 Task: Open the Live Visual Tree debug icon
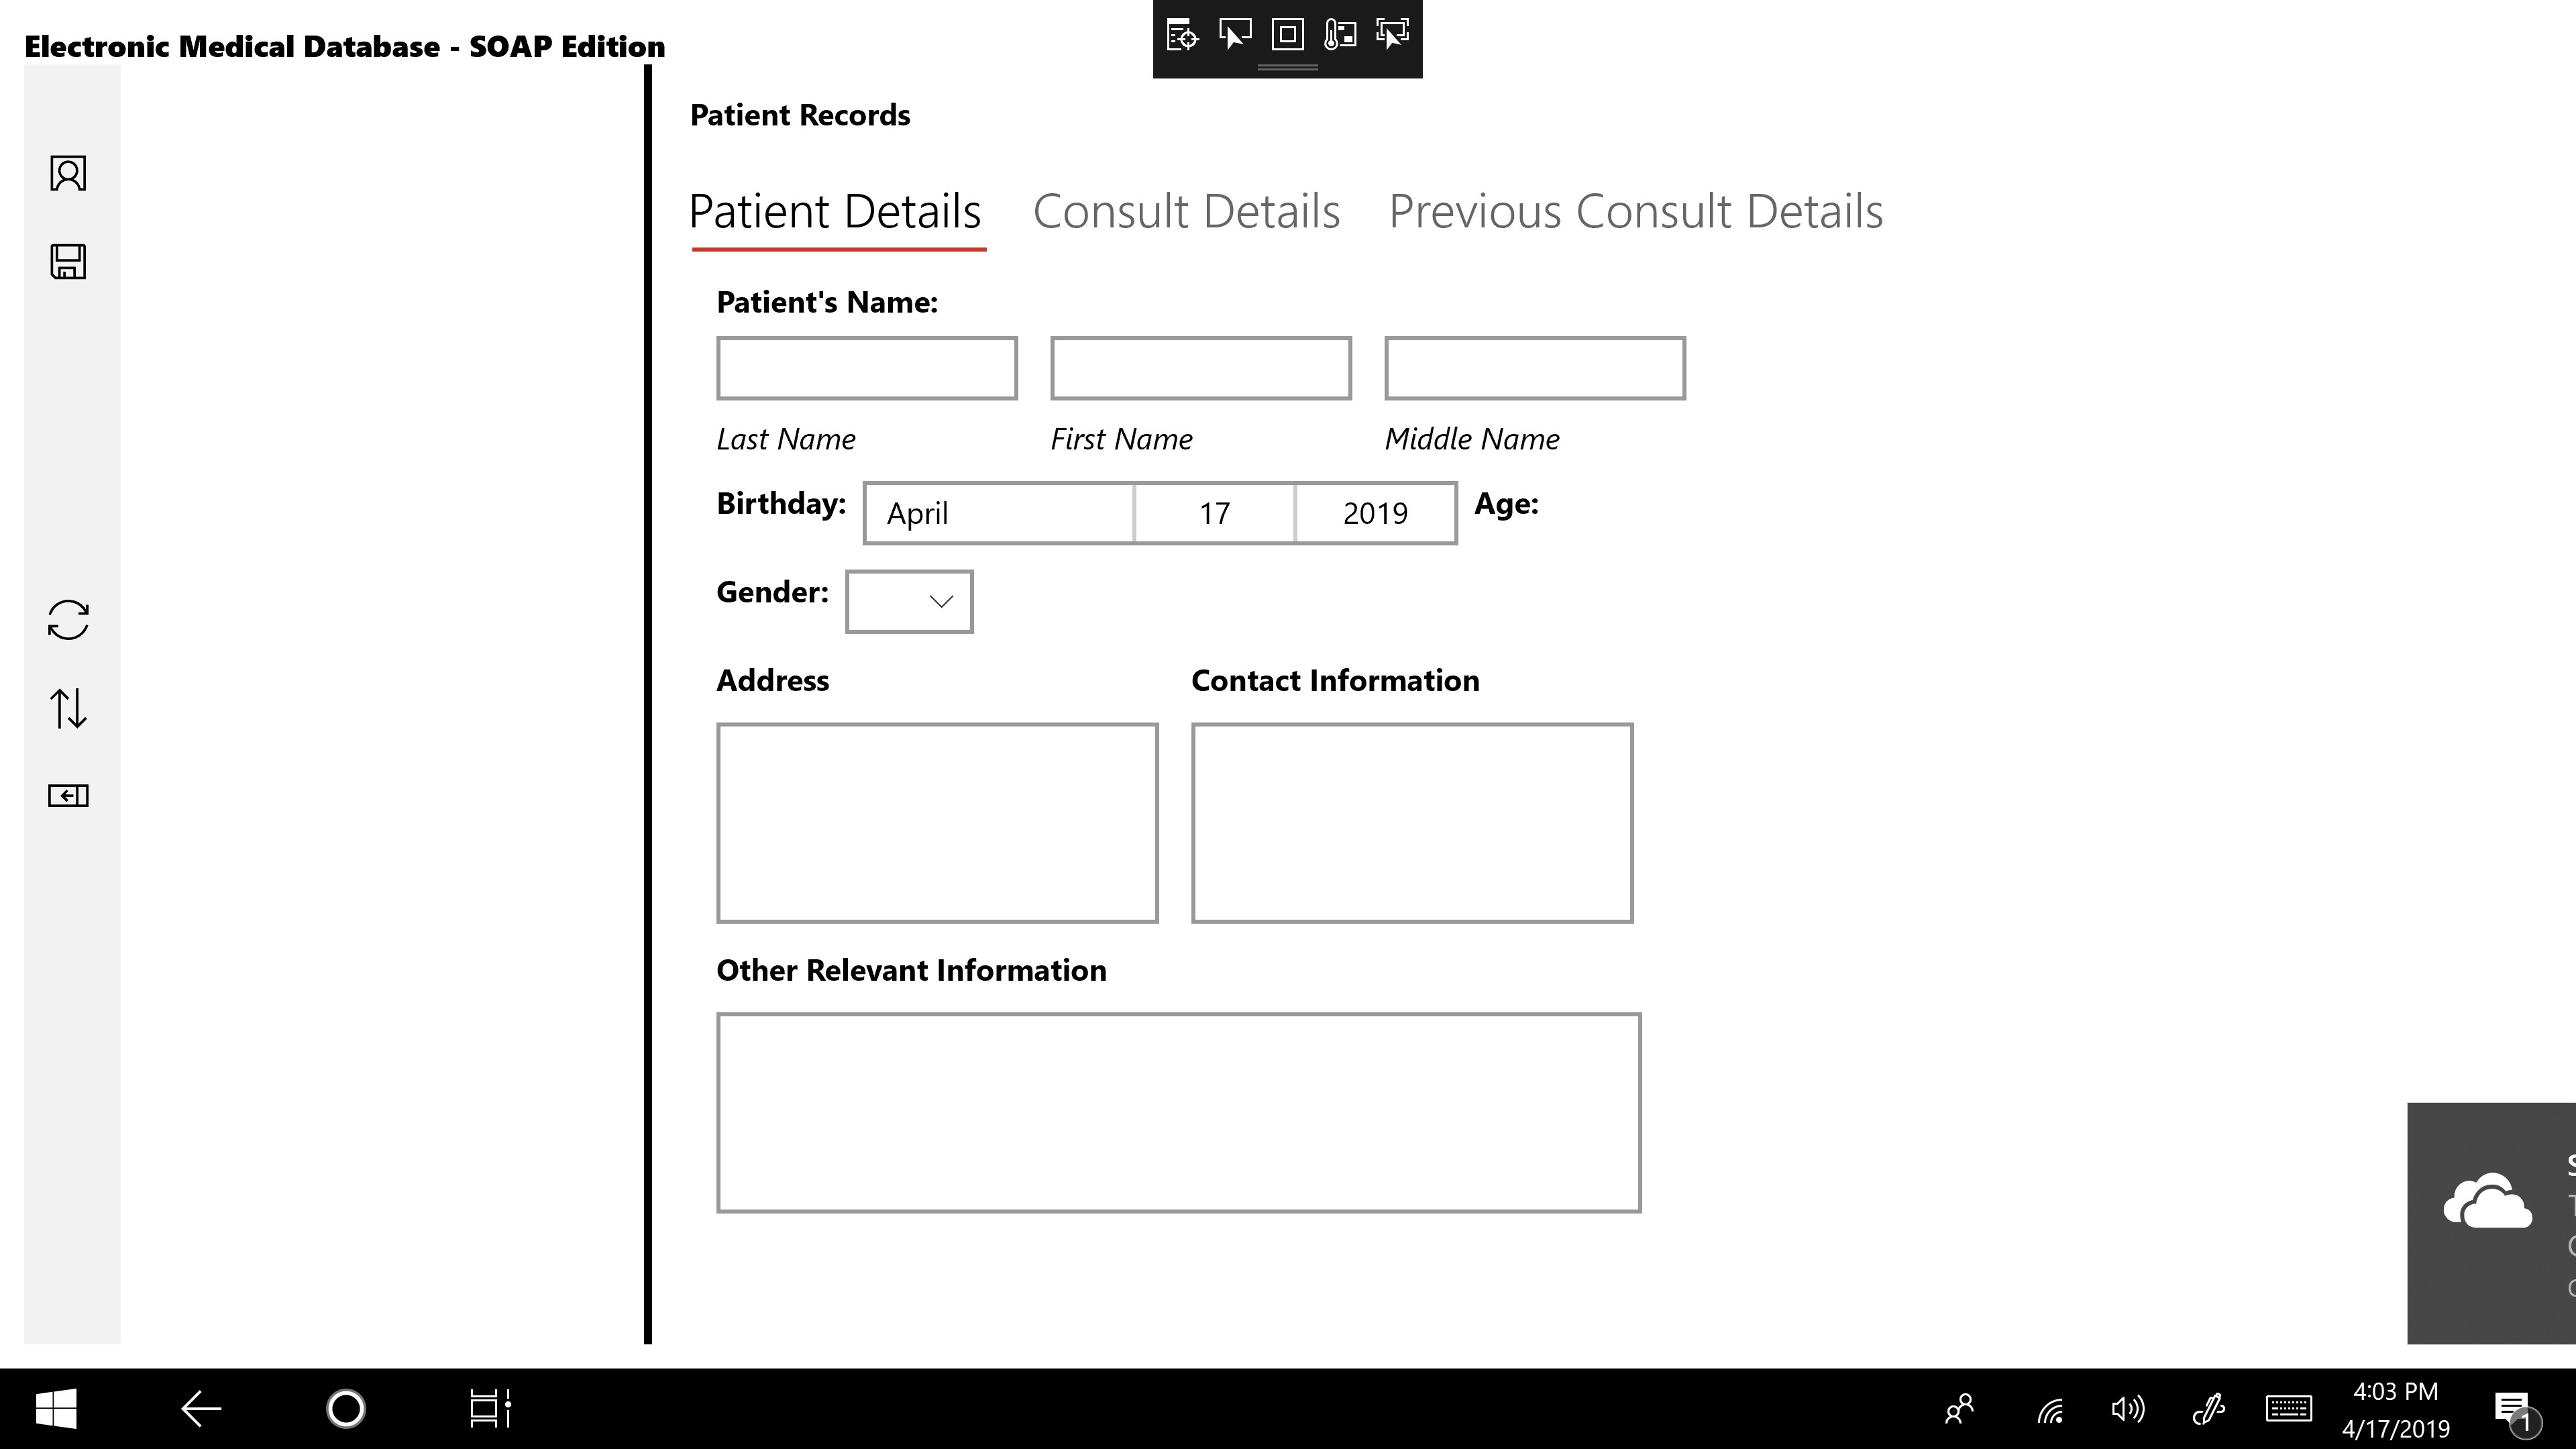(1182, 35)
